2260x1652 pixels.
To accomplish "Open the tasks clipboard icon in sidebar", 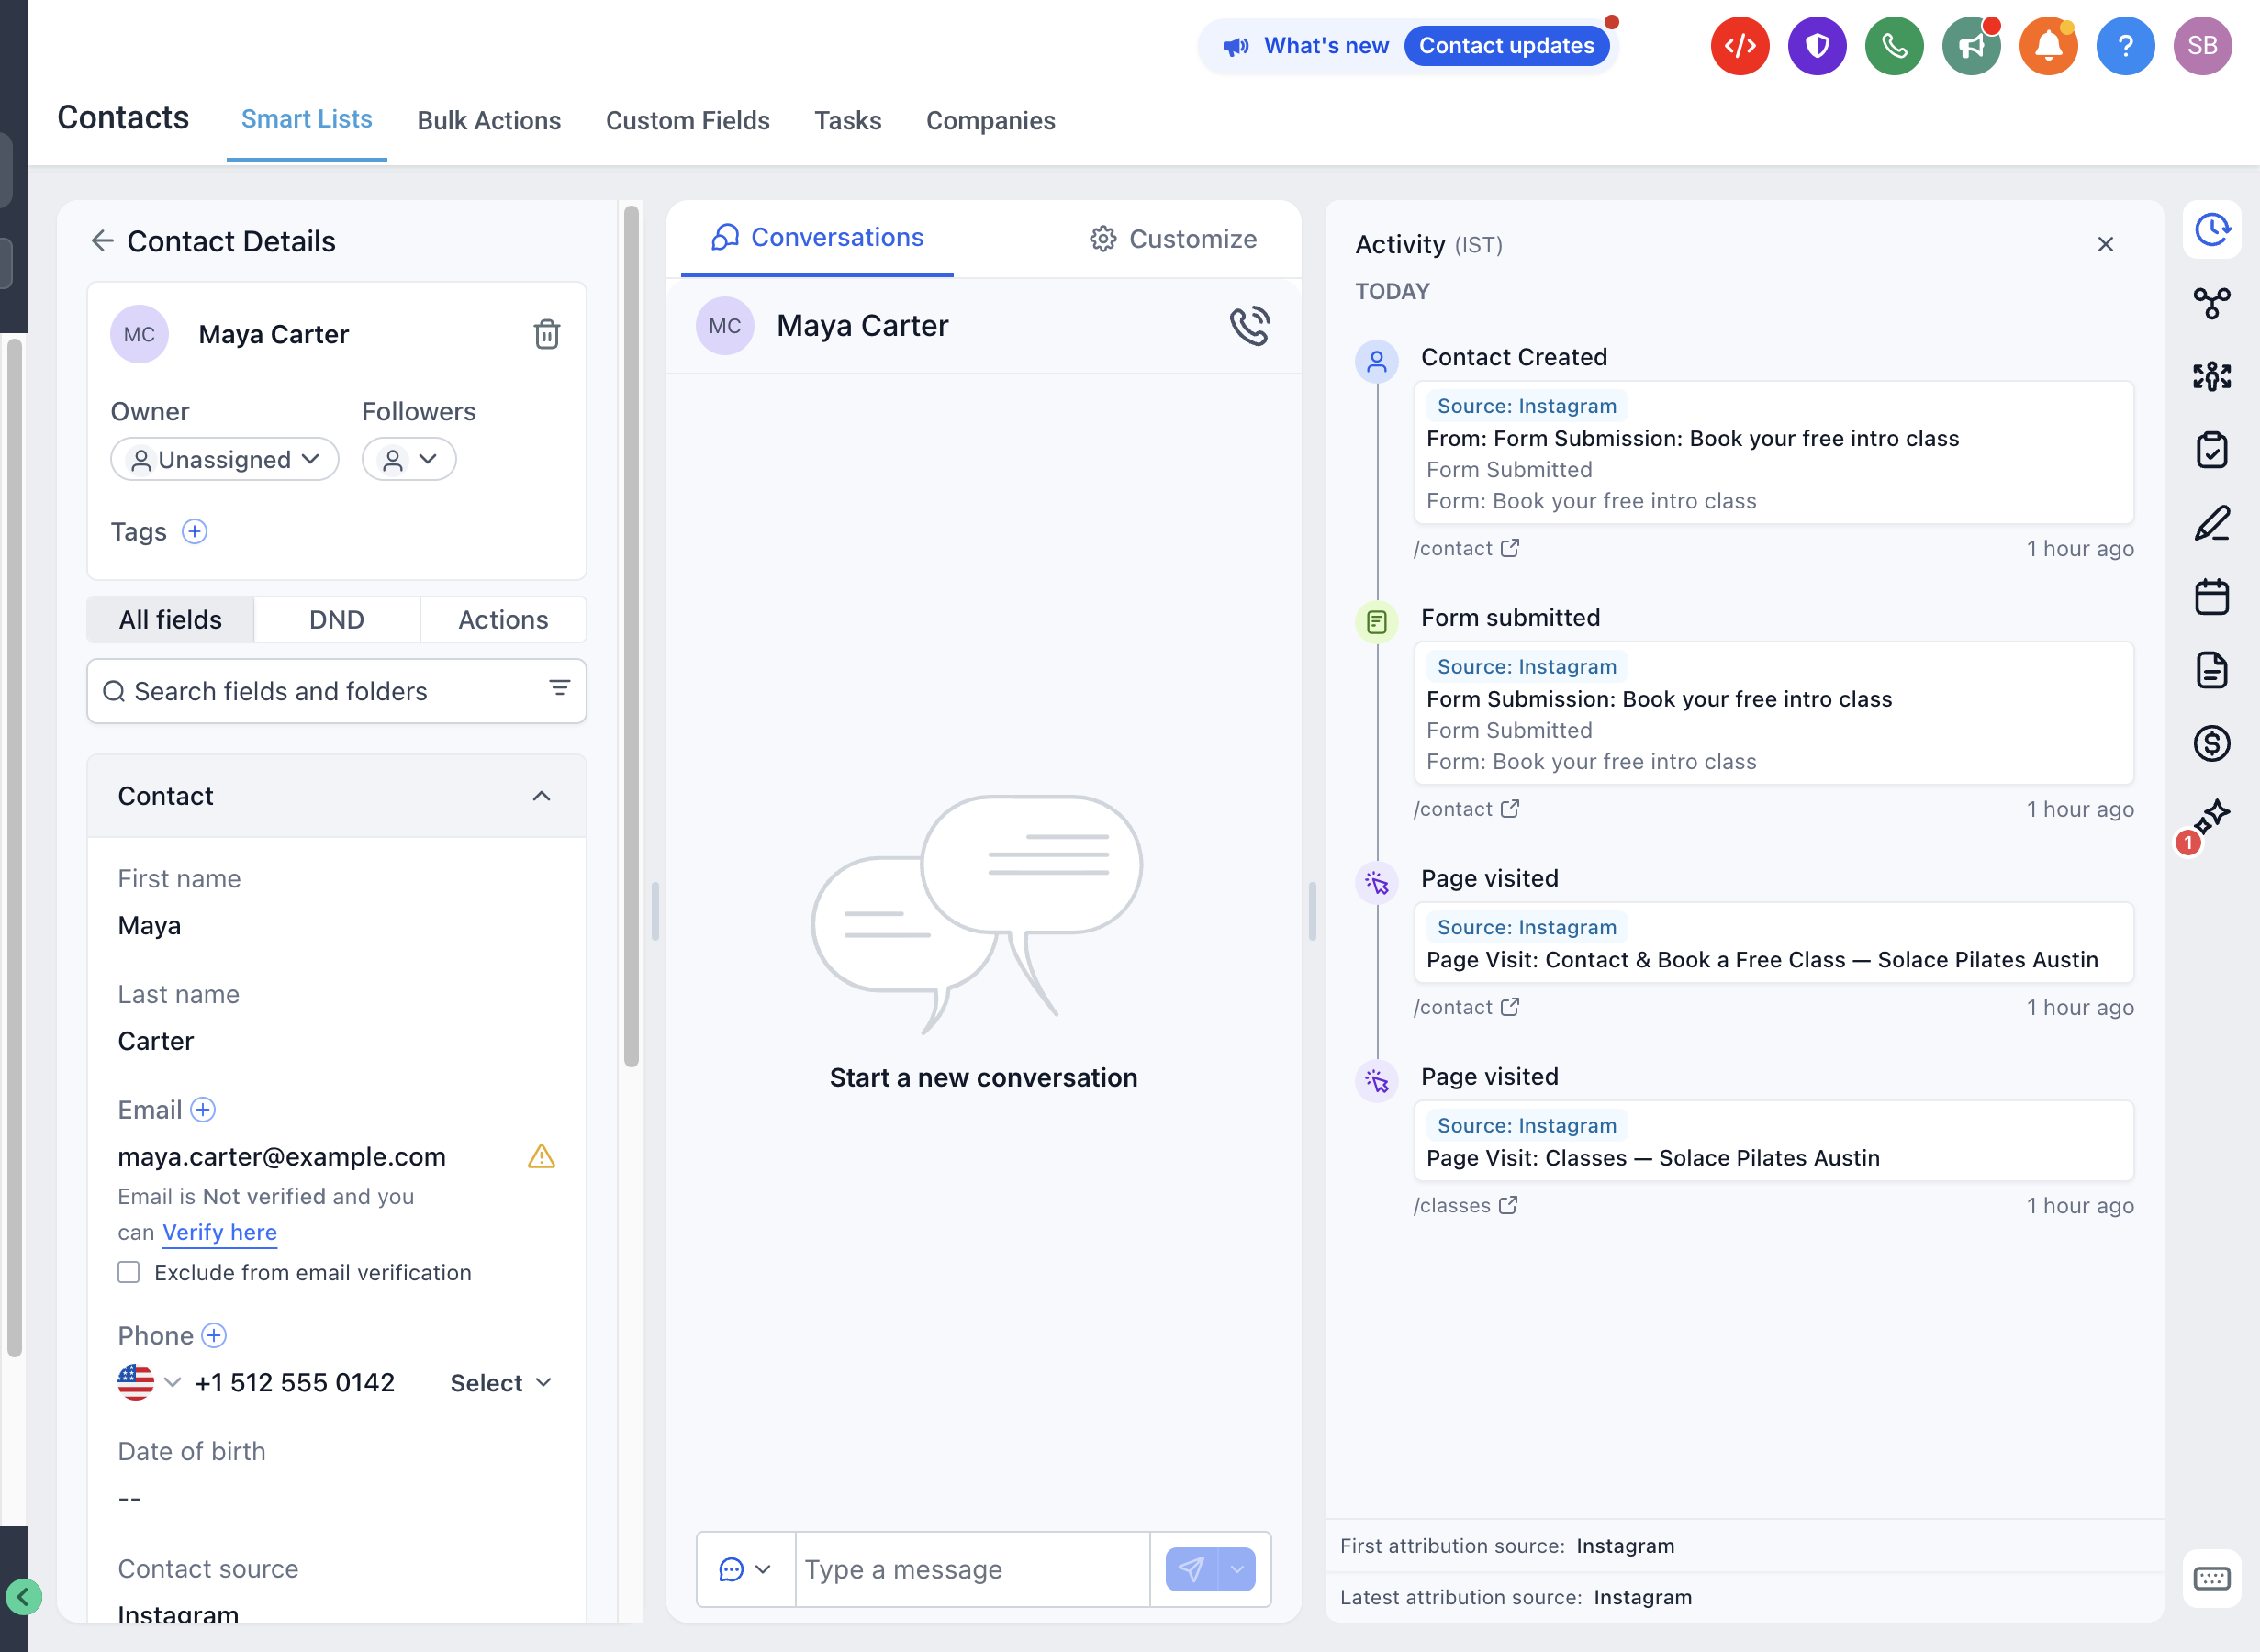I will (x=2211, y=450).
